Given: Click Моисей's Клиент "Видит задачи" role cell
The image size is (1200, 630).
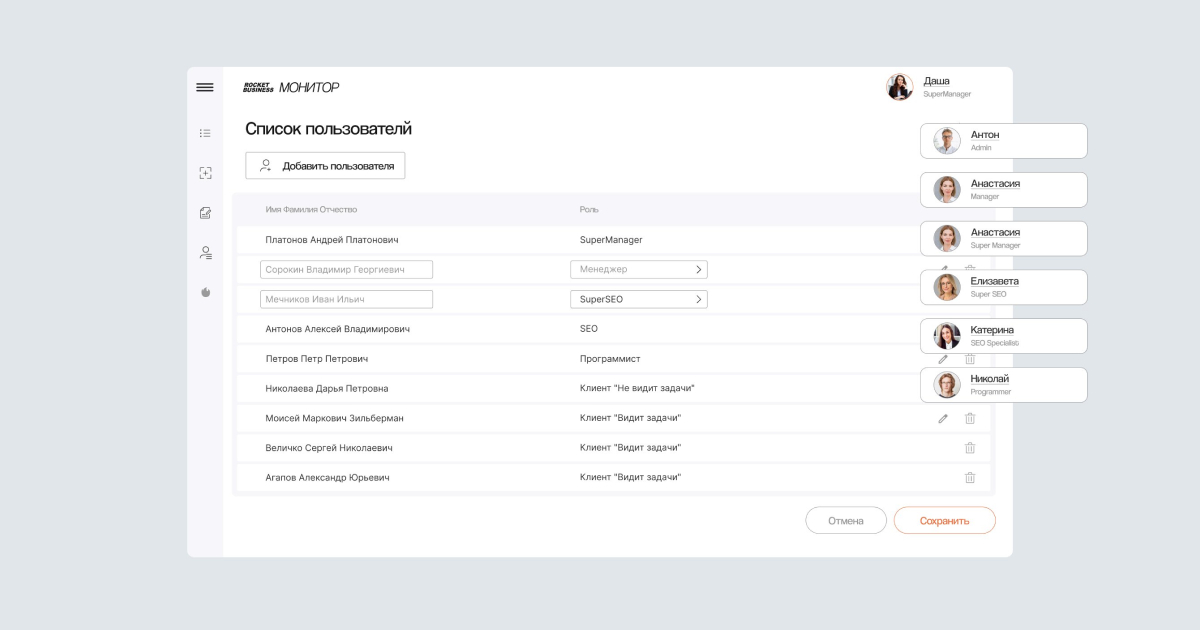Looking at the screenshot, I should click(631, 418).
